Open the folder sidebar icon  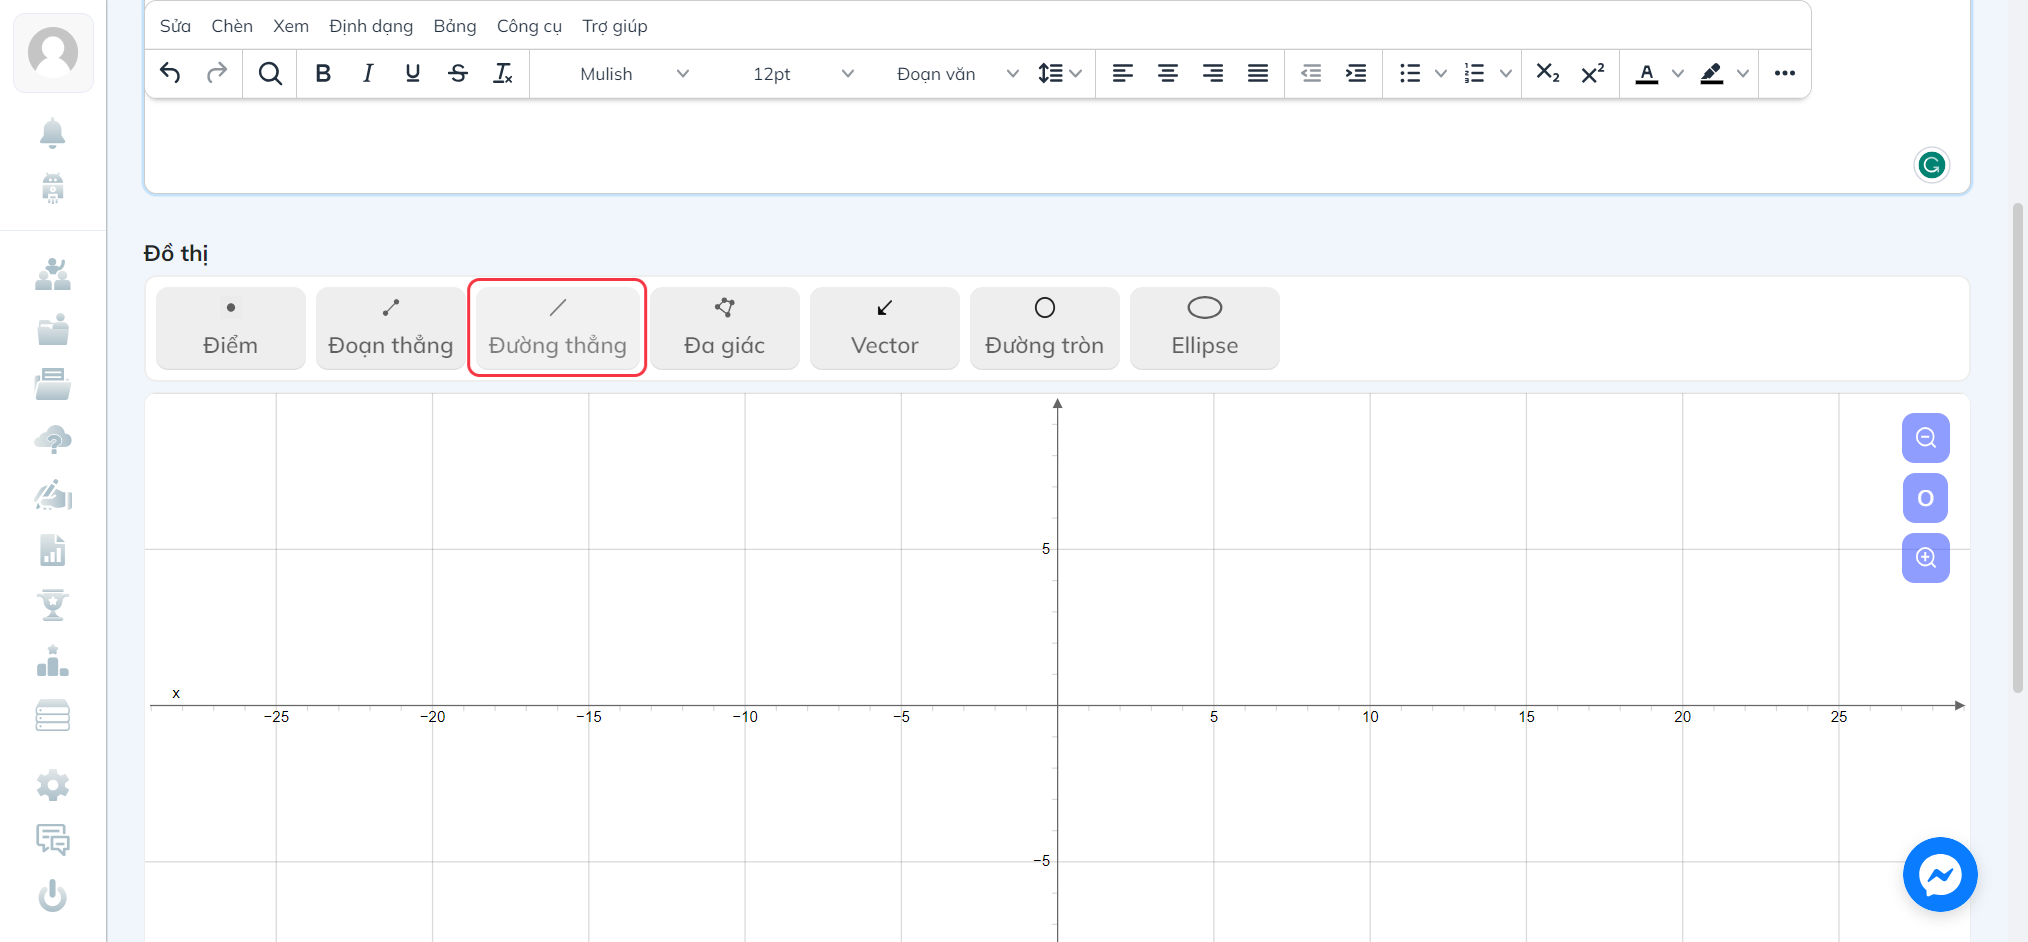pos(53,329)
